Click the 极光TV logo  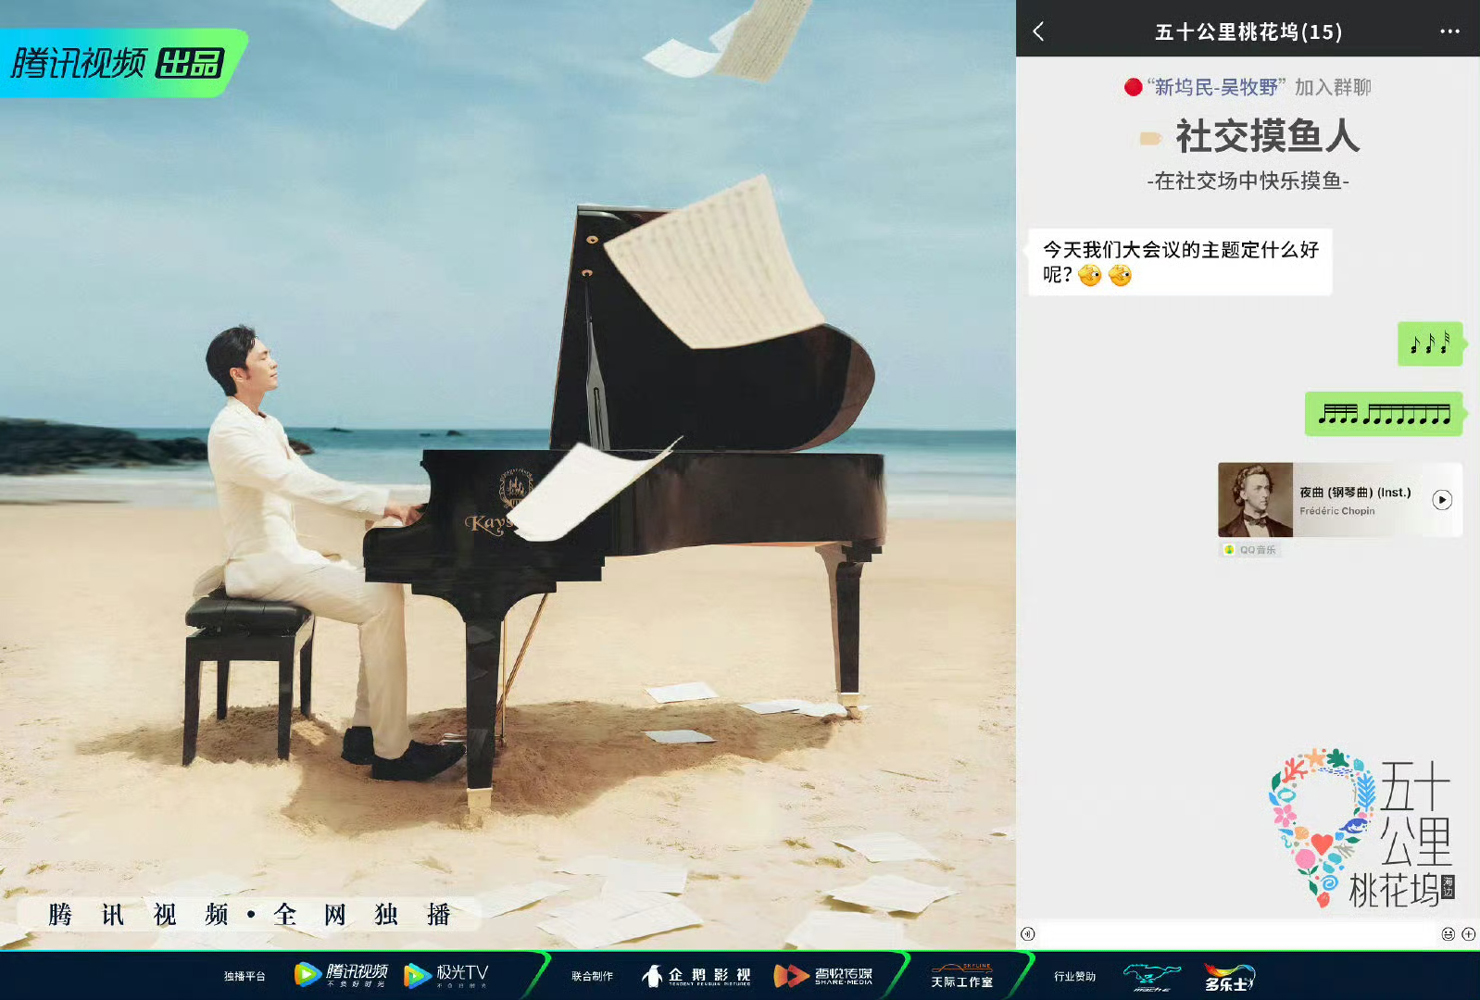(x=446, y=974)
